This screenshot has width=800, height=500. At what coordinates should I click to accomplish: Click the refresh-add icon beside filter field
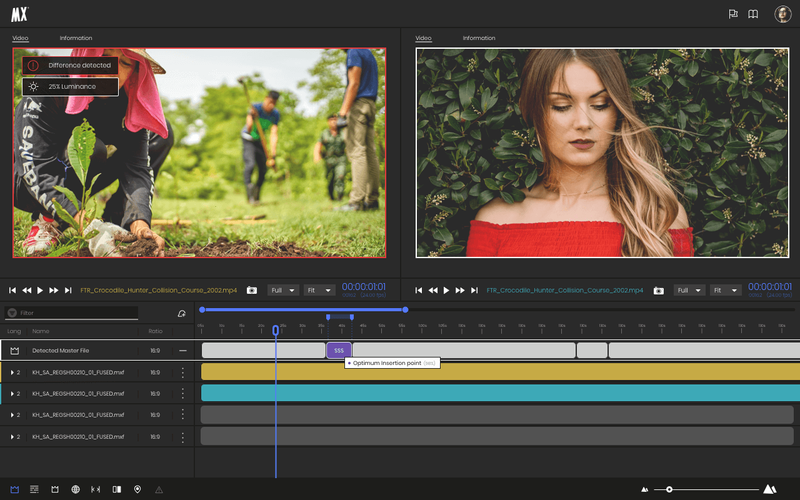click(181, 313)
